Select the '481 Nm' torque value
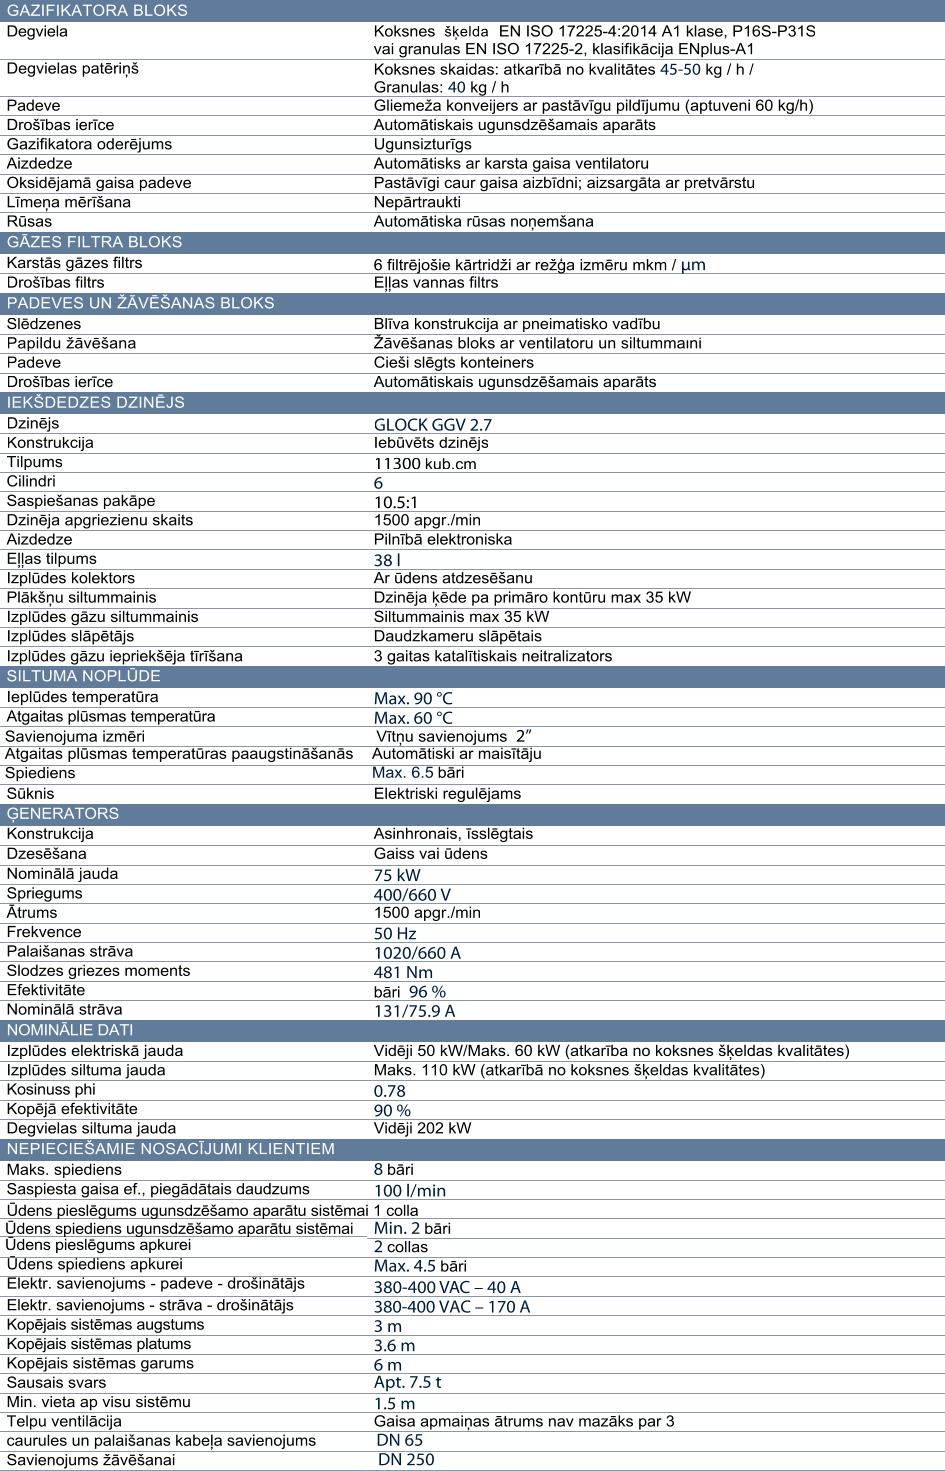945x1471 pixels. coord(403,972)
